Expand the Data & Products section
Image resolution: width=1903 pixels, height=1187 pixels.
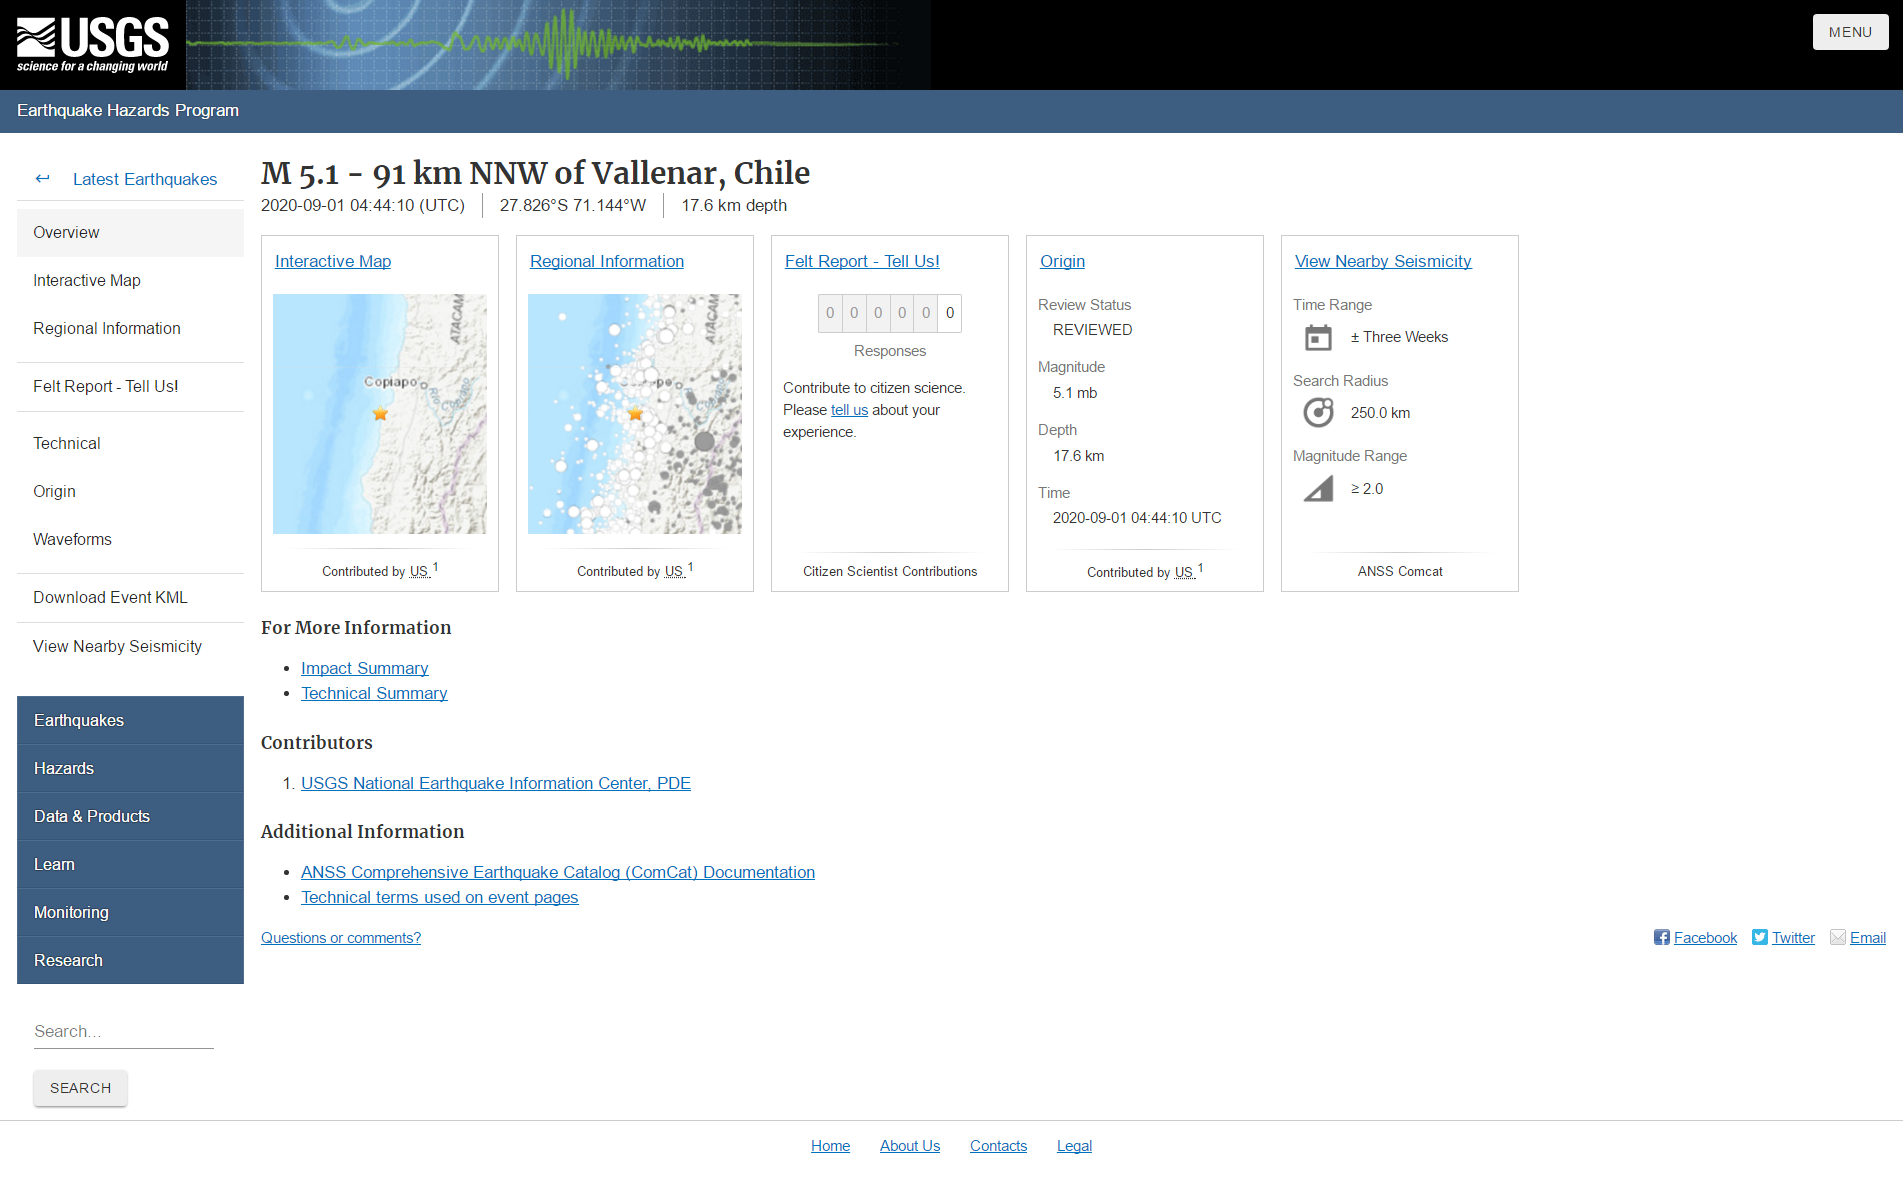point(91,816)
